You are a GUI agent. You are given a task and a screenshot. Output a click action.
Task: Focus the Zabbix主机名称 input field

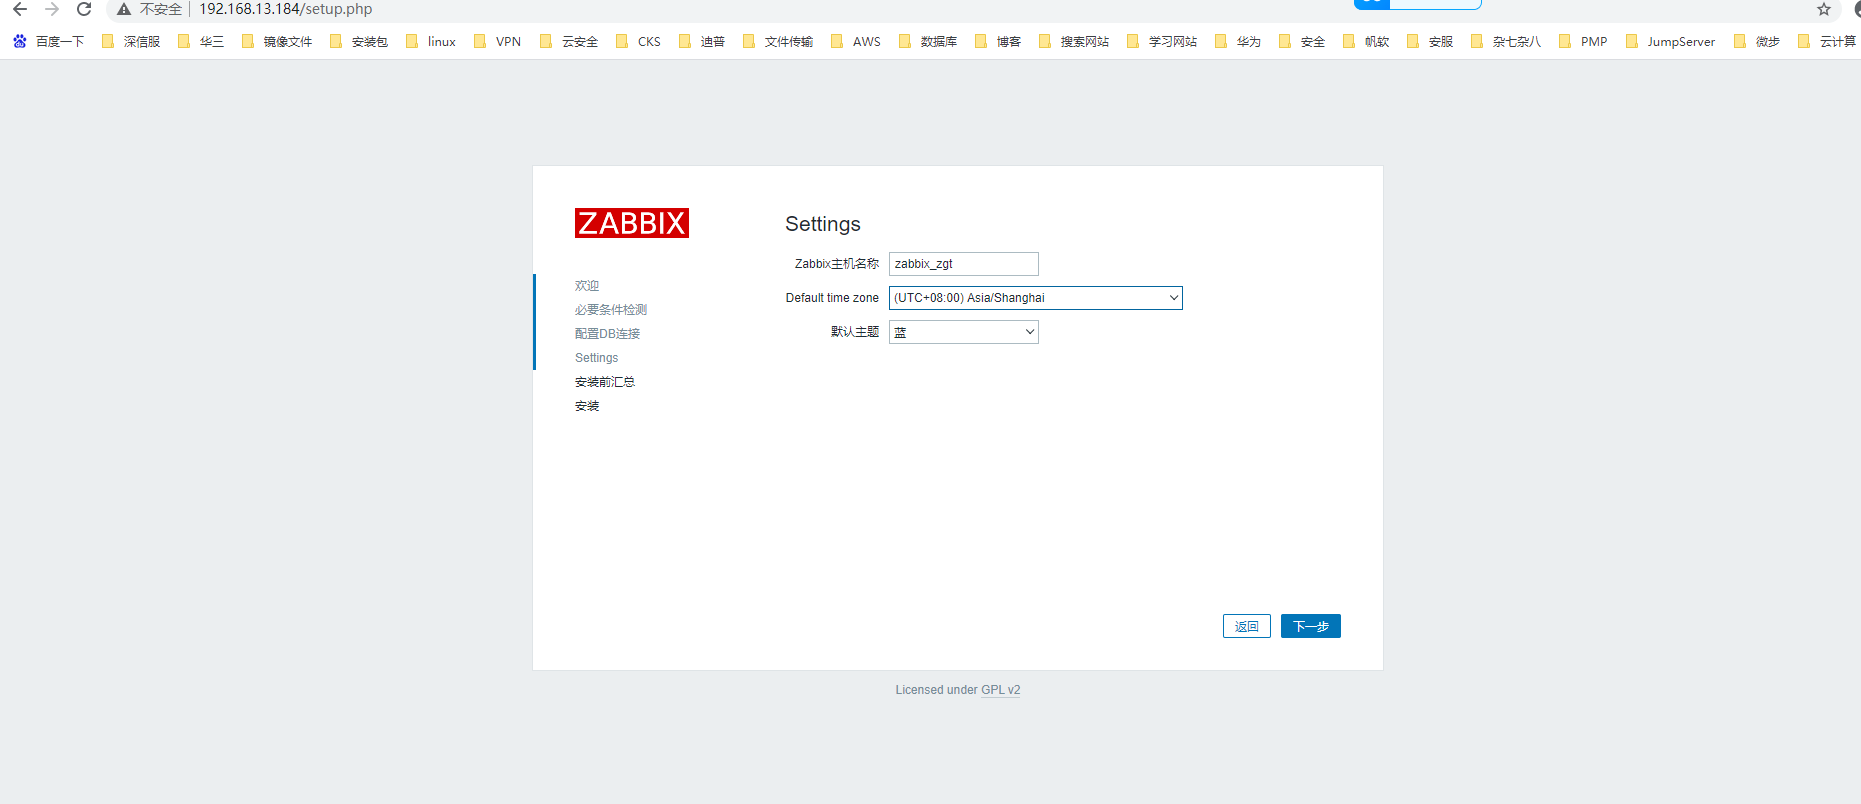pos(963,264)
